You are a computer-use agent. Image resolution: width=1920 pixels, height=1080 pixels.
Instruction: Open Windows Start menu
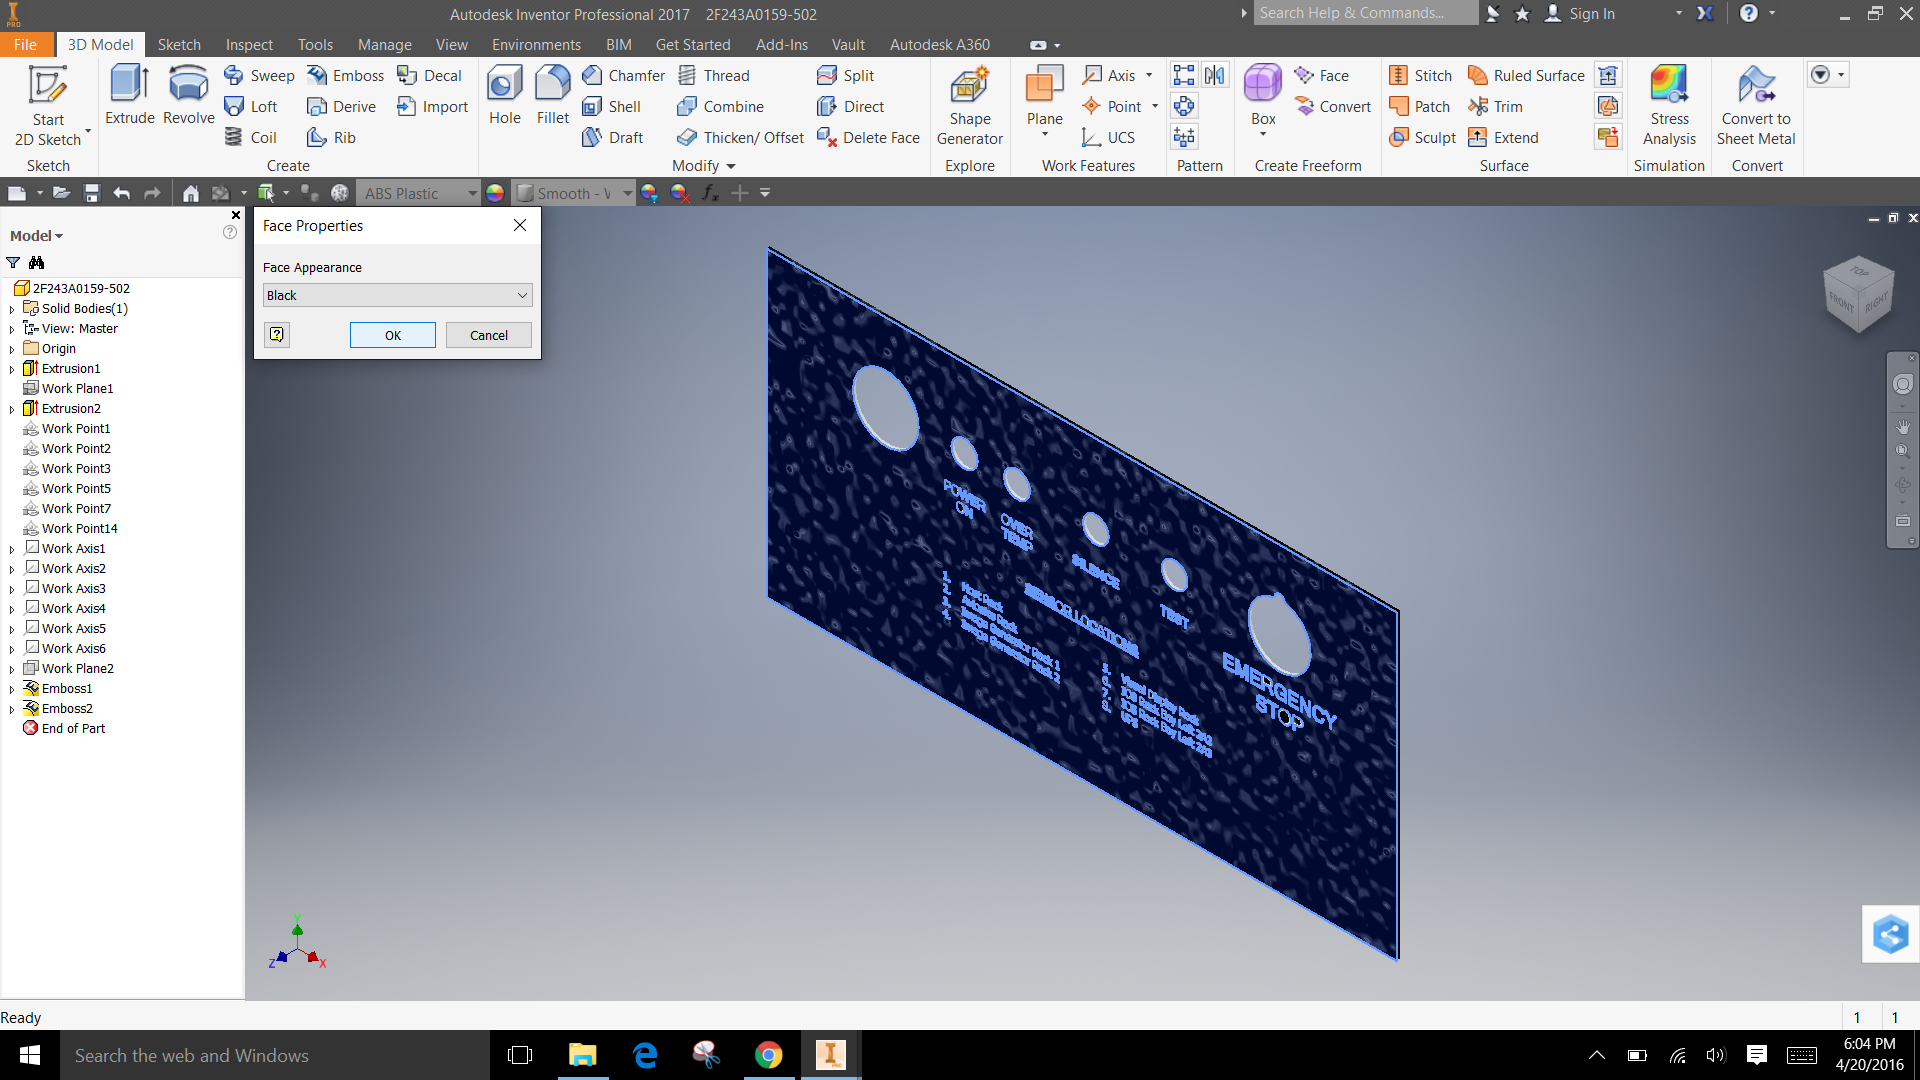[x=29, y=1055]
